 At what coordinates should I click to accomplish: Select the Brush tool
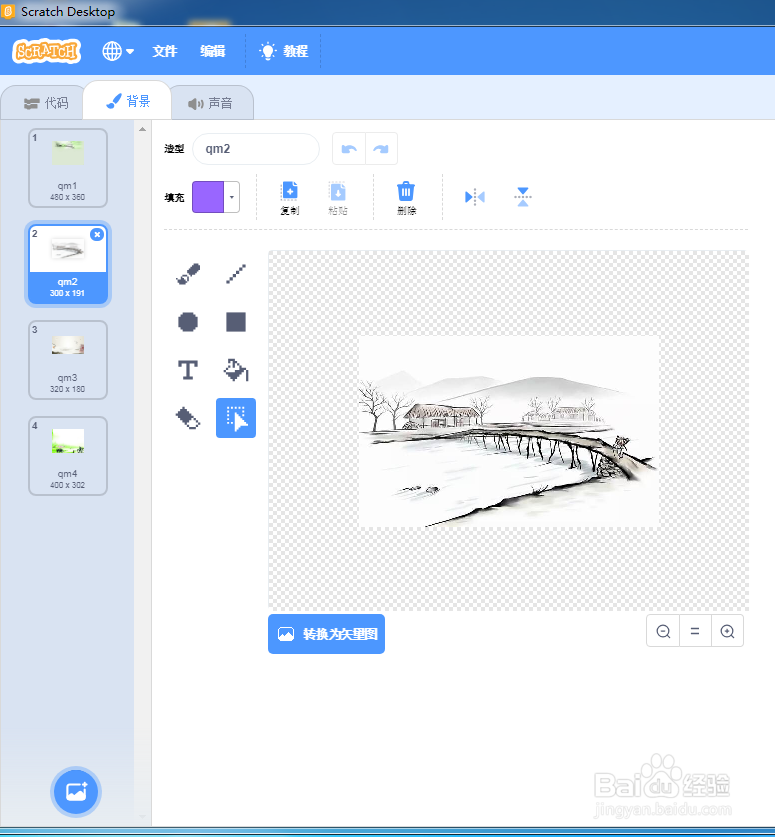pyautogui.click(x=188, y=274)
